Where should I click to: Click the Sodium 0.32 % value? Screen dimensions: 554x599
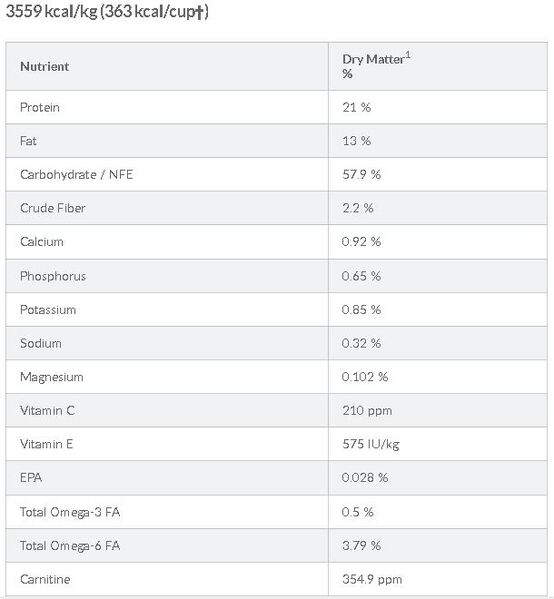[x=361, y=343]
